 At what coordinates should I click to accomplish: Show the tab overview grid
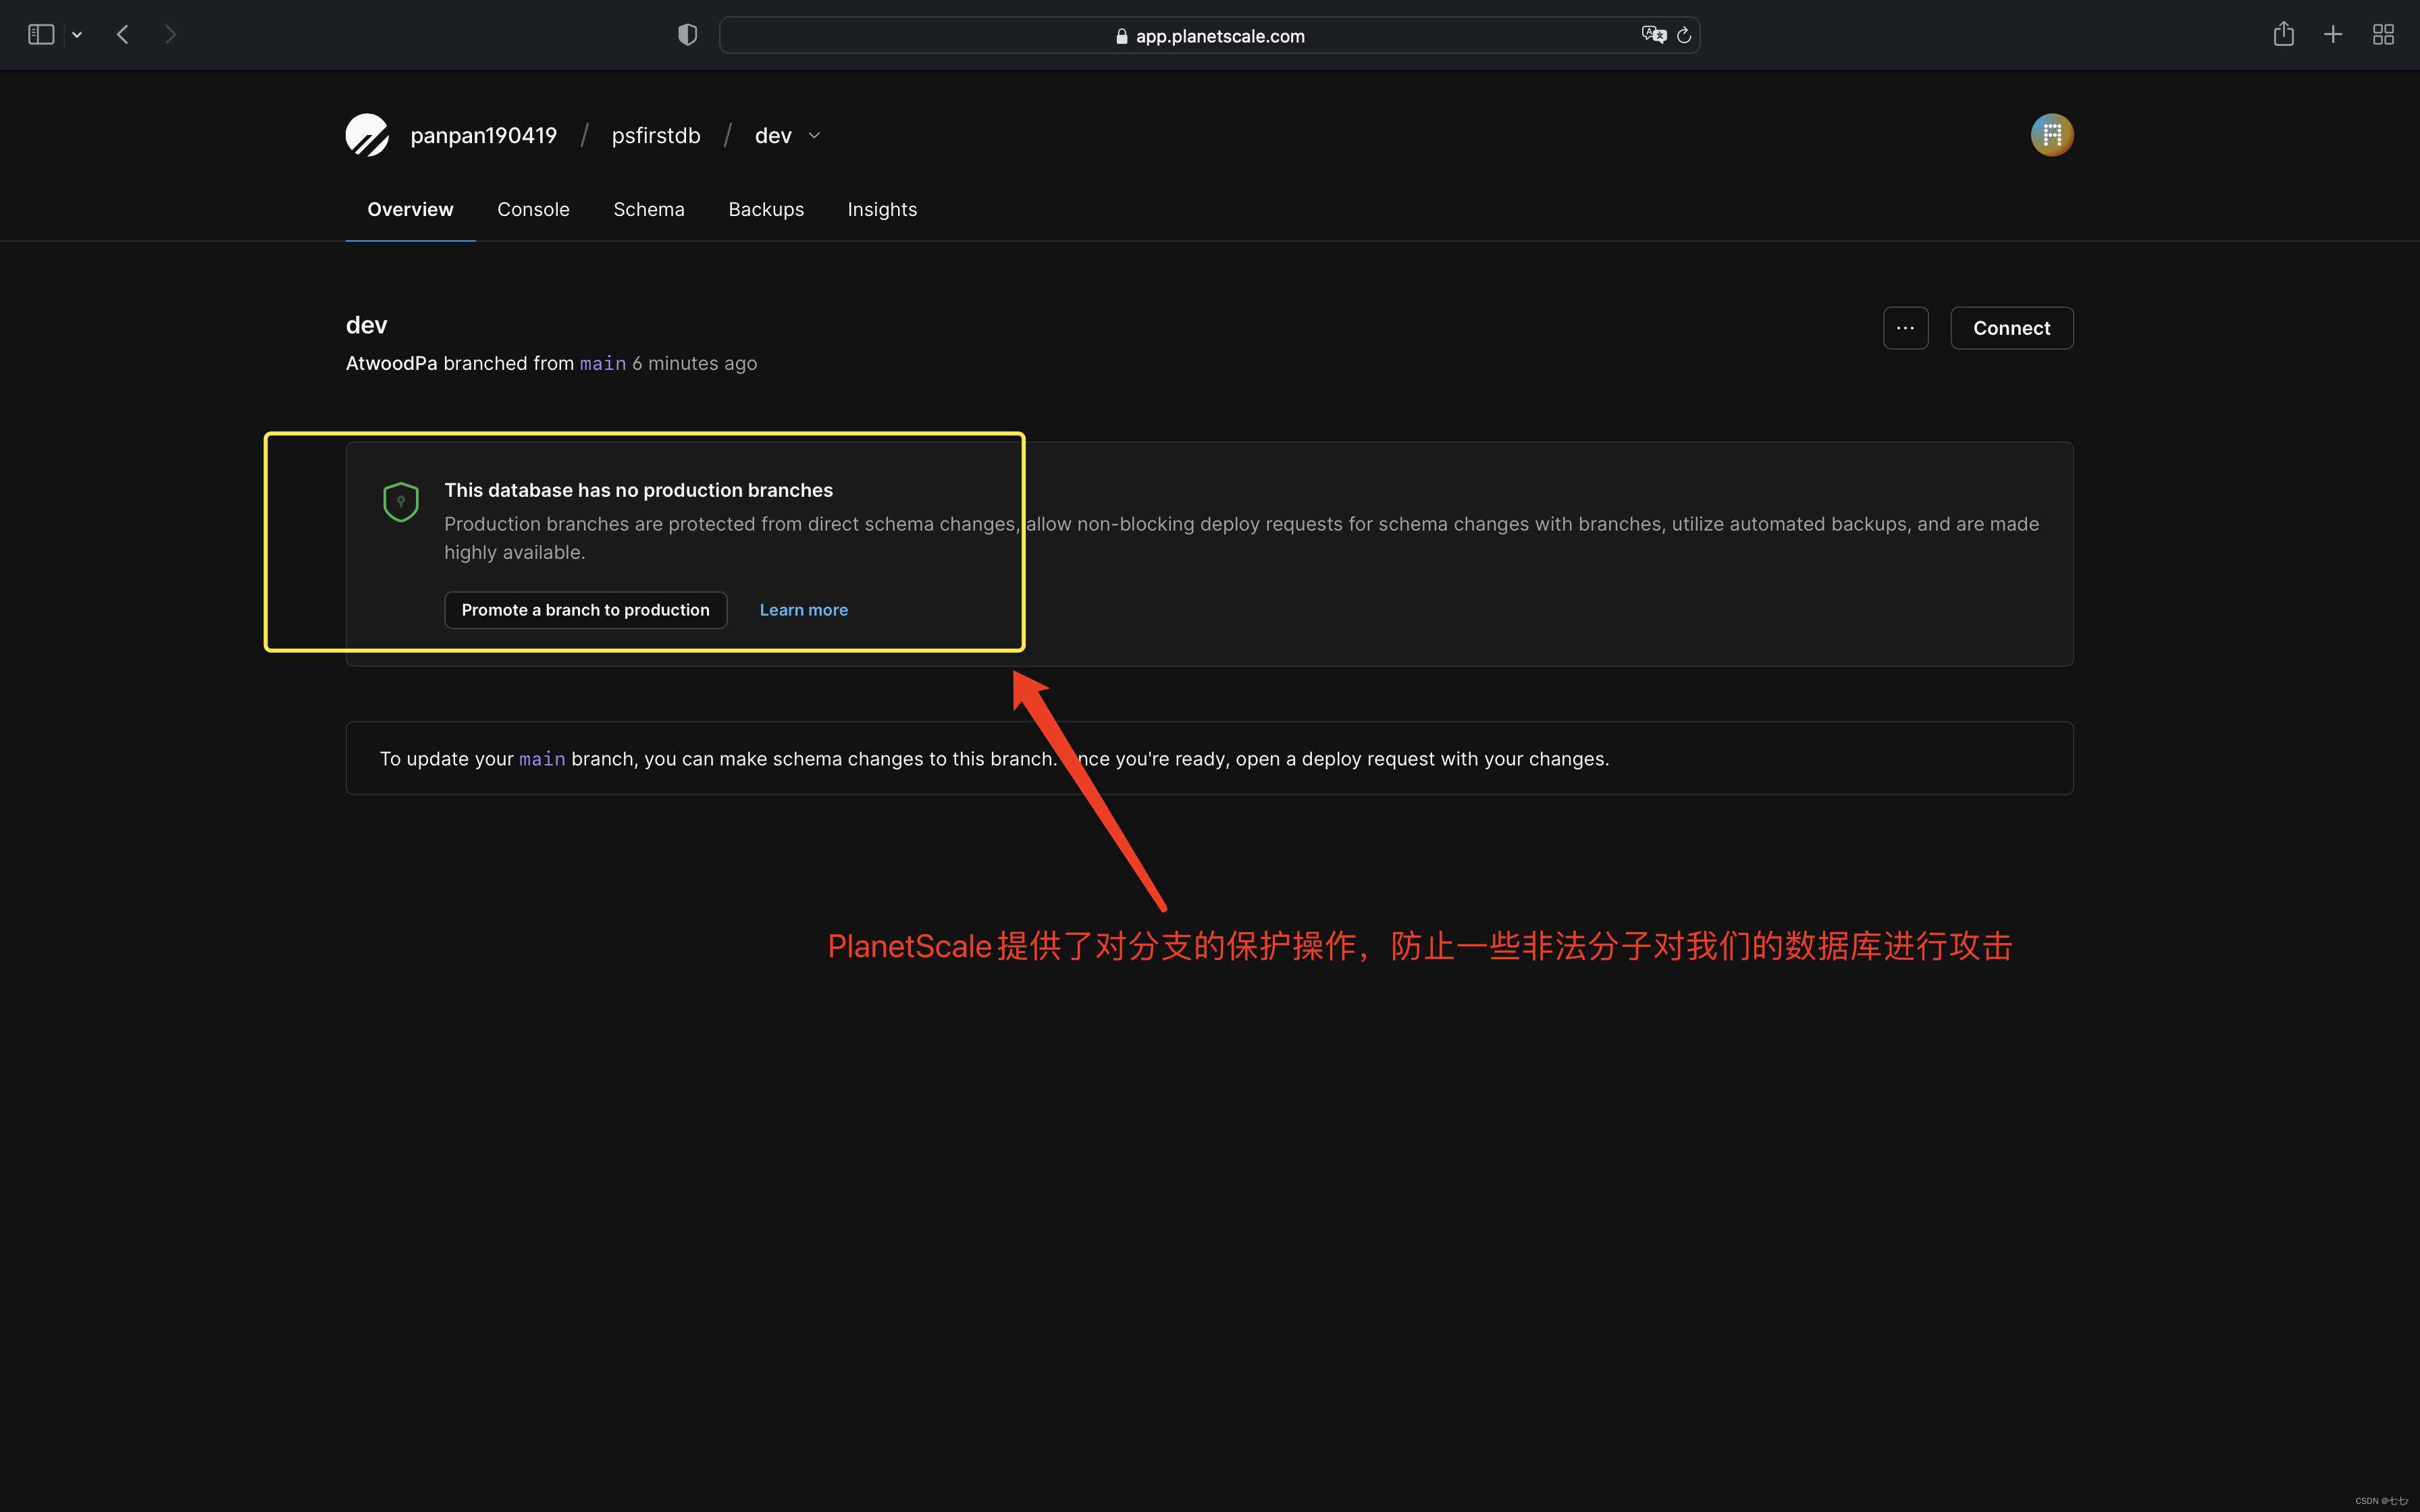[2383, 35]
